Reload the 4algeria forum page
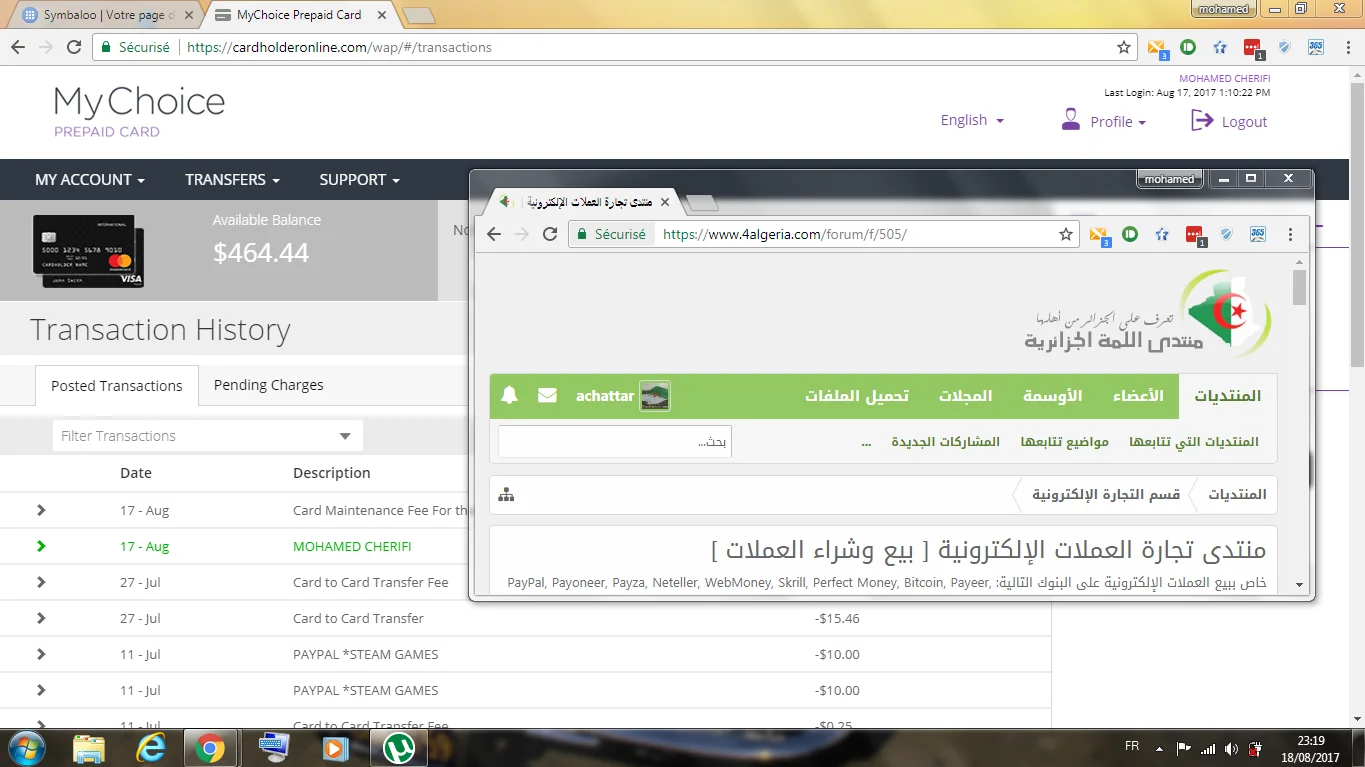1365x767 pixels. (x=549, y=234)
